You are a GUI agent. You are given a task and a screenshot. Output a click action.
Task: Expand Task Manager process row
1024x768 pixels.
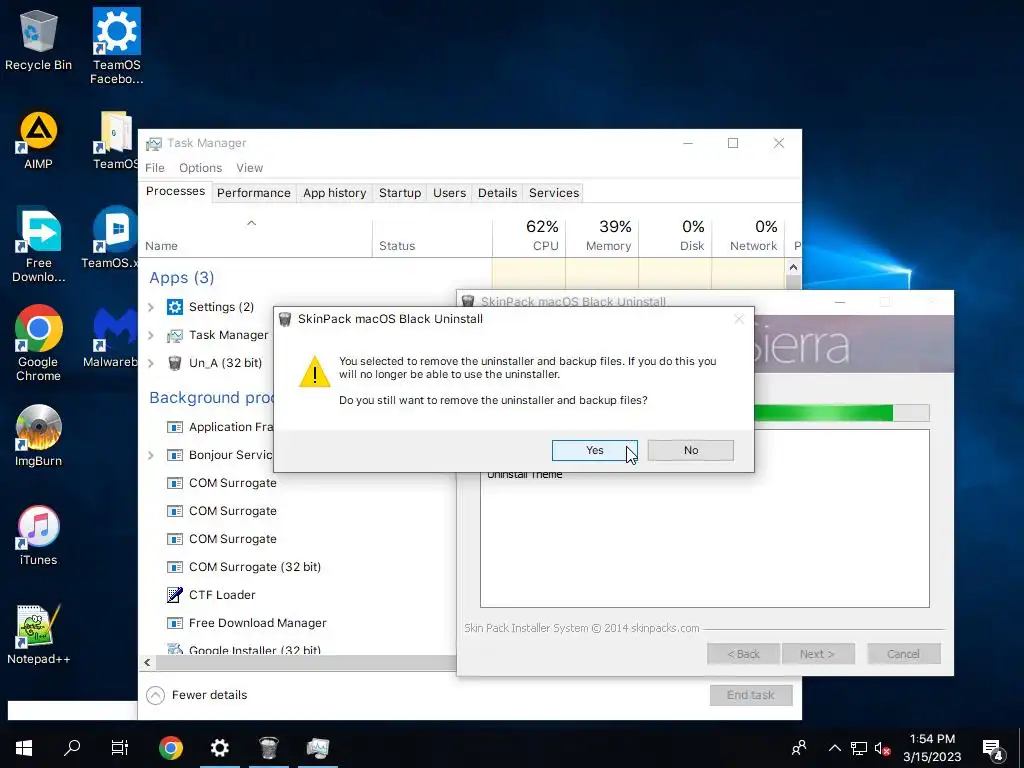(151, 335)
